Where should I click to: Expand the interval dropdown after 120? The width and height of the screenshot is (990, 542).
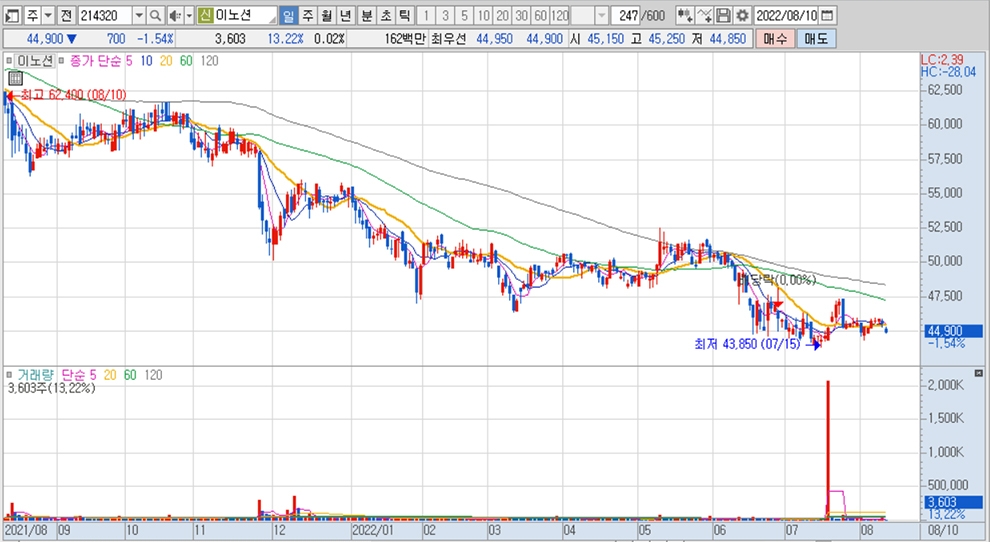pos(601,16)
